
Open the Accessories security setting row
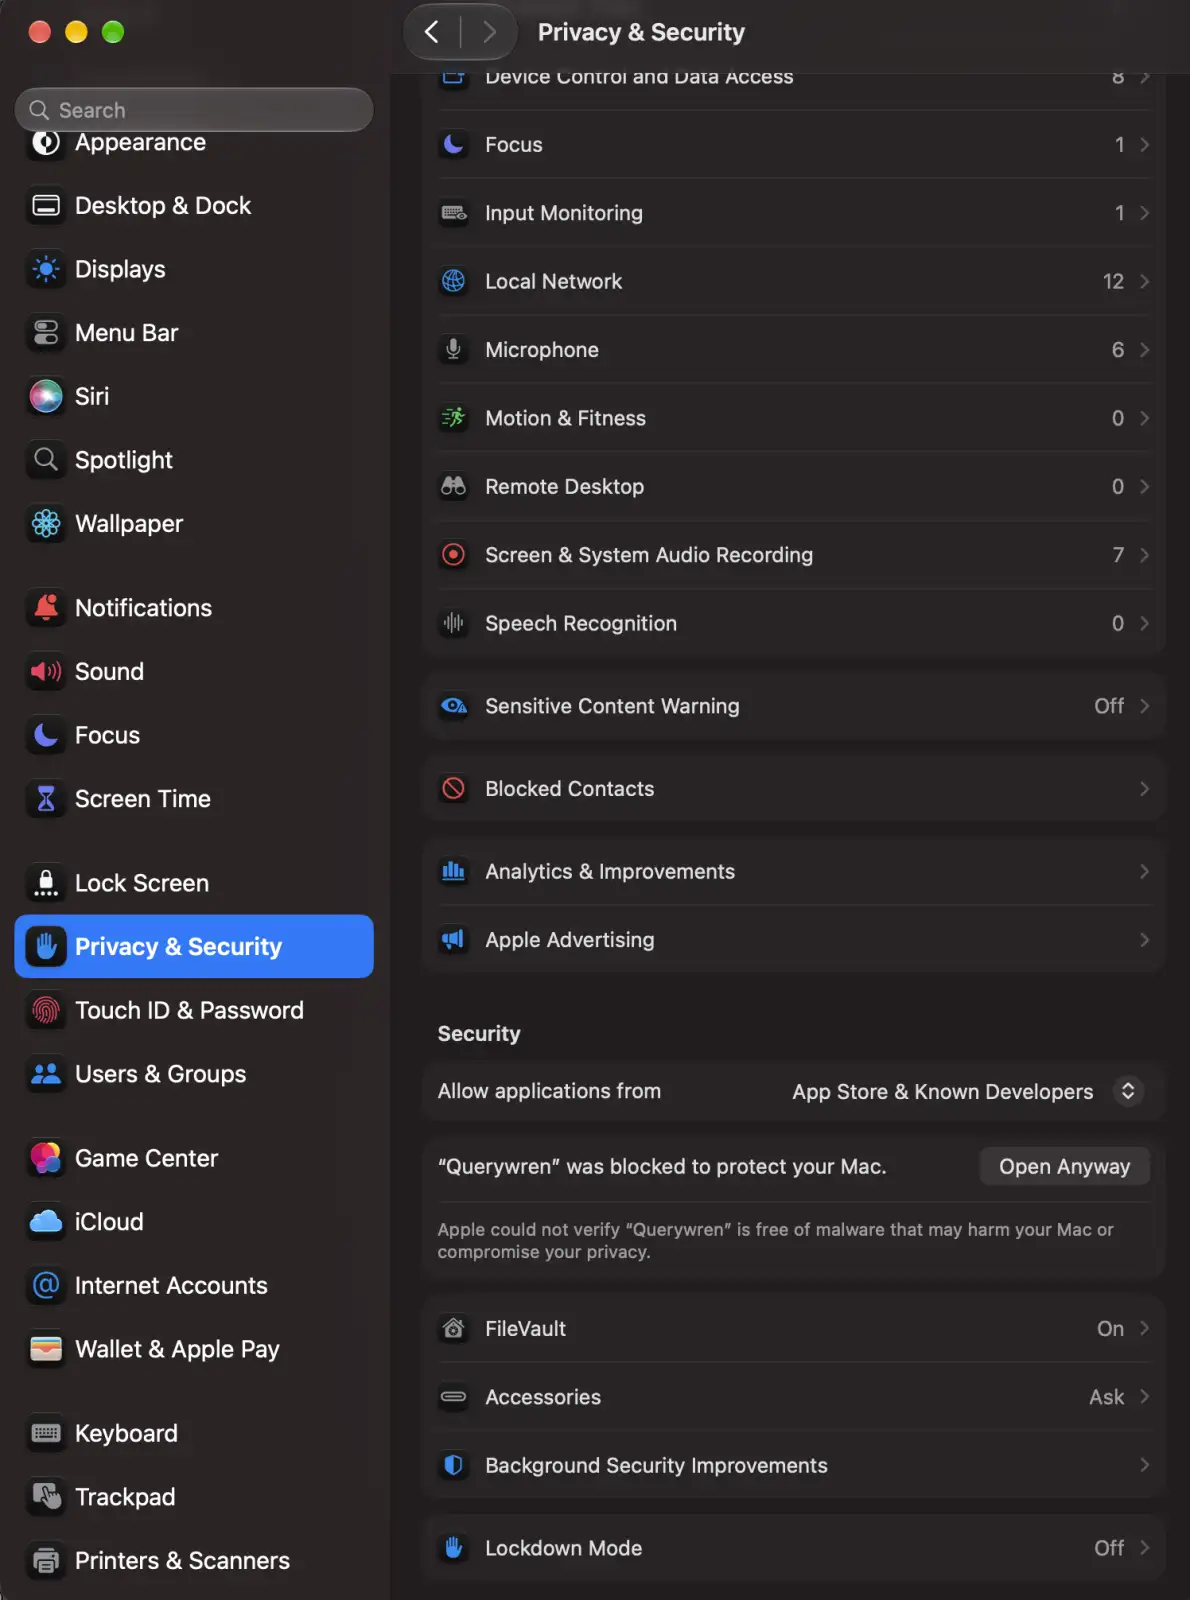pos(794,1397)
